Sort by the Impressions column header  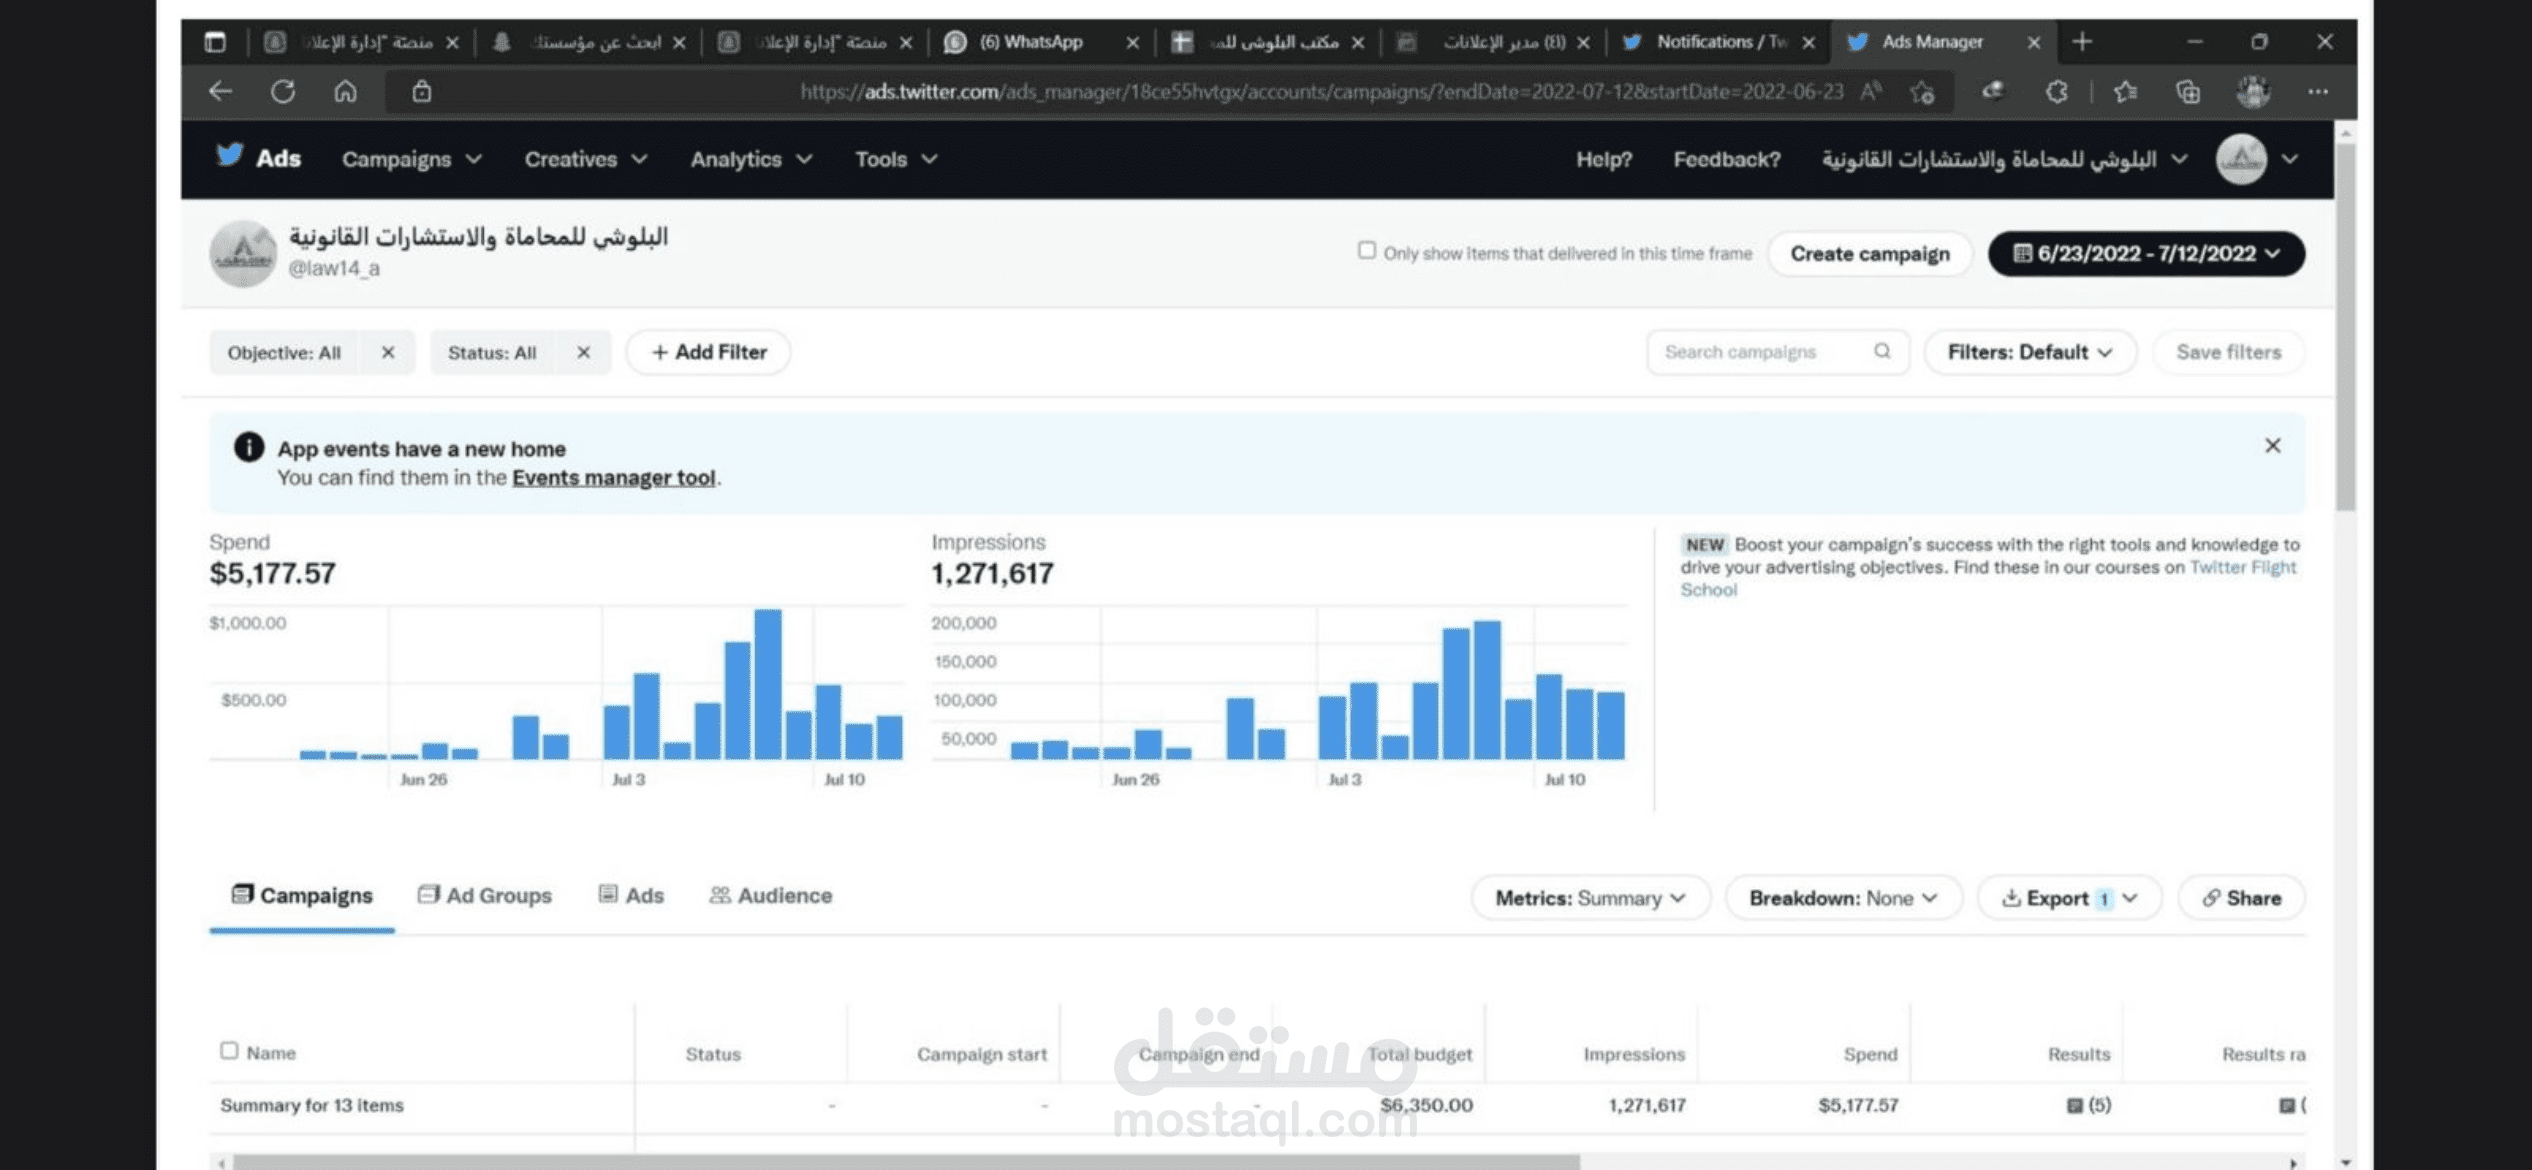pyautogui.click(x=1634, y=1054)
